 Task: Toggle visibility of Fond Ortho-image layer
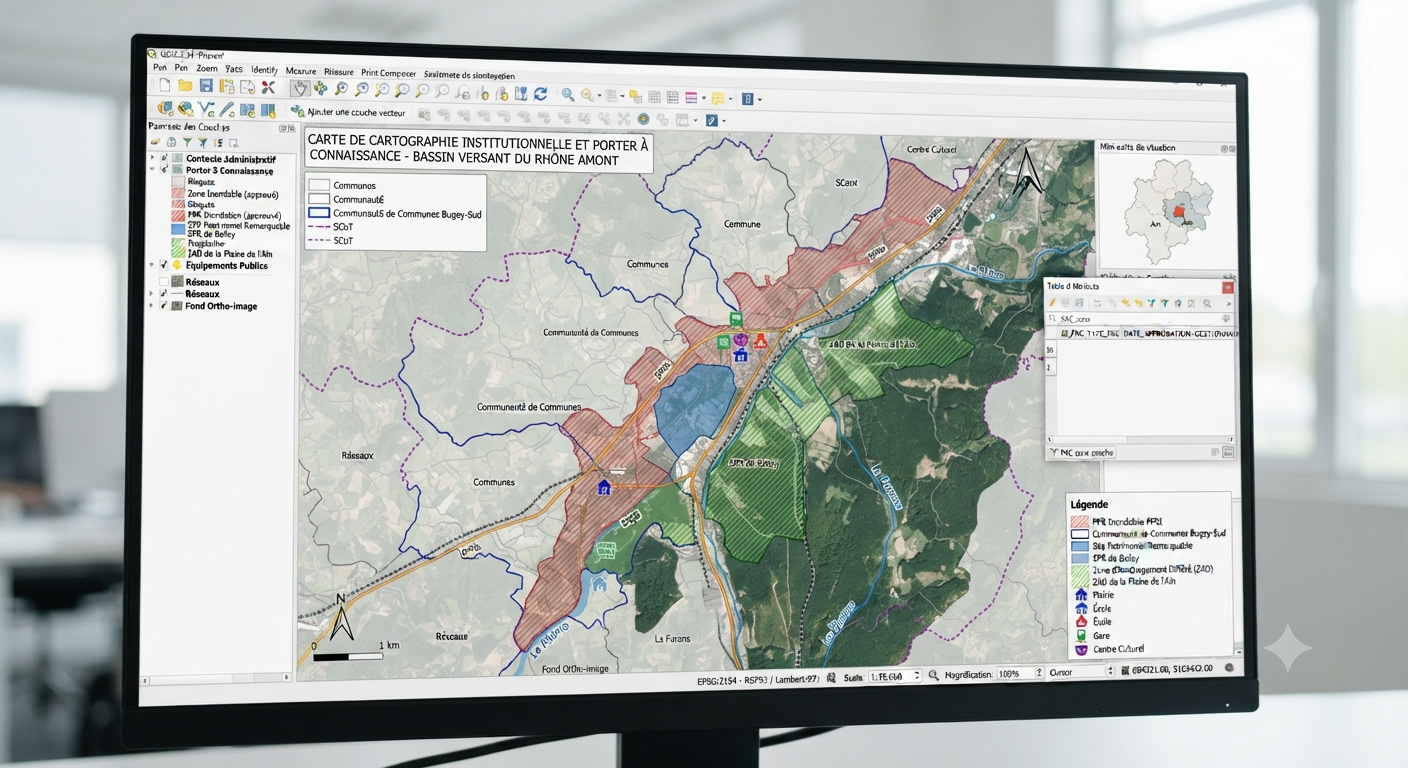tap(163, 306)
